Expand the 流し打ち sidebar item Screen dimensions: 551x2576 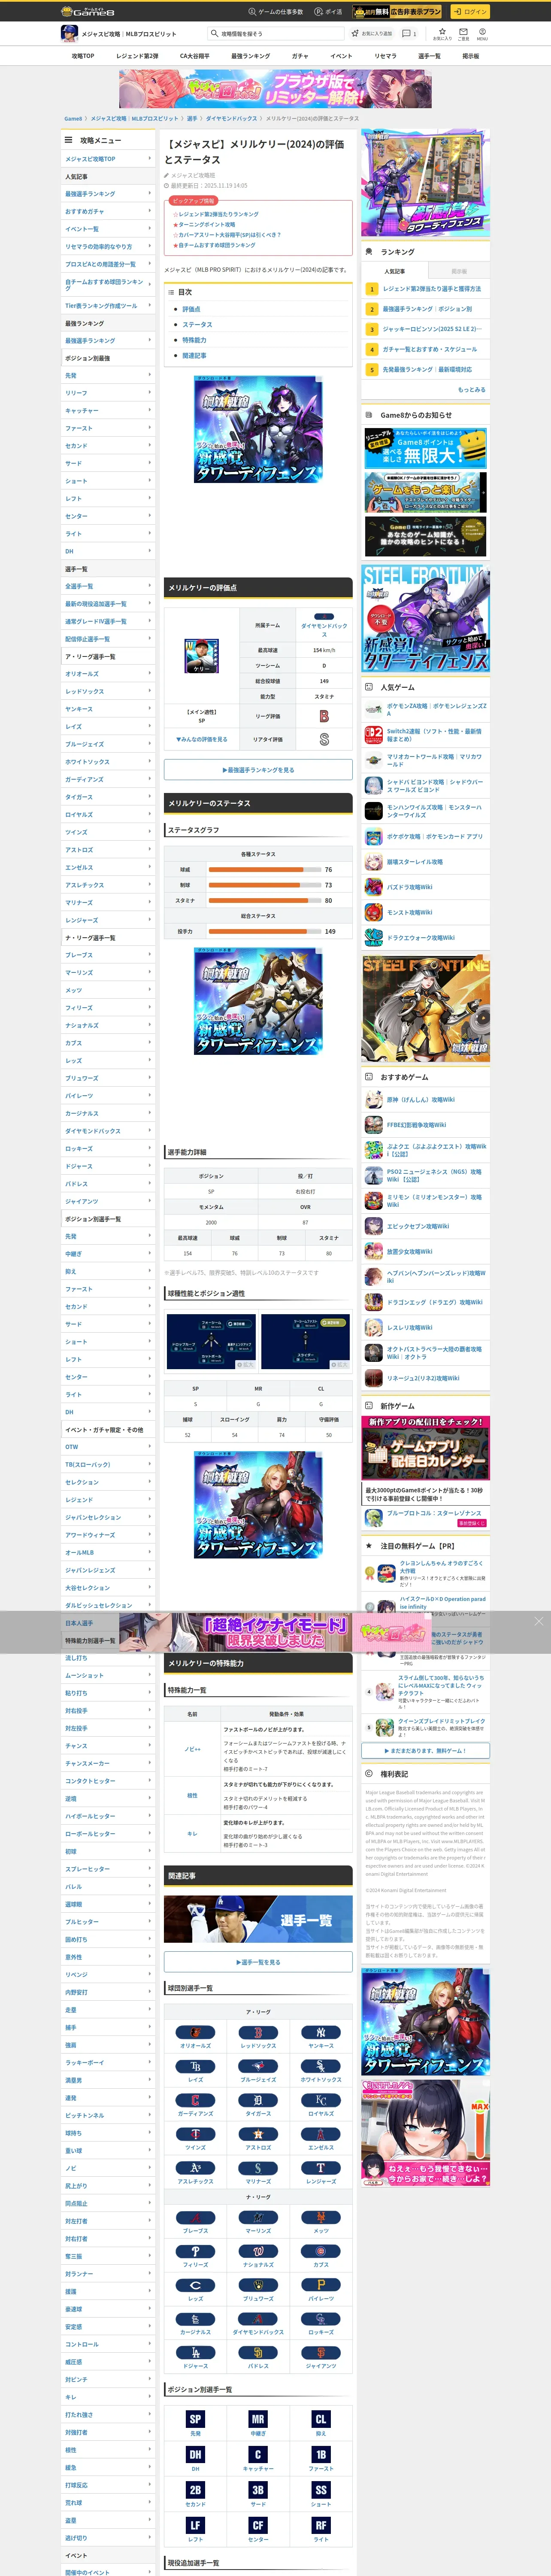pyautogui.click(x=109, y=1658)
